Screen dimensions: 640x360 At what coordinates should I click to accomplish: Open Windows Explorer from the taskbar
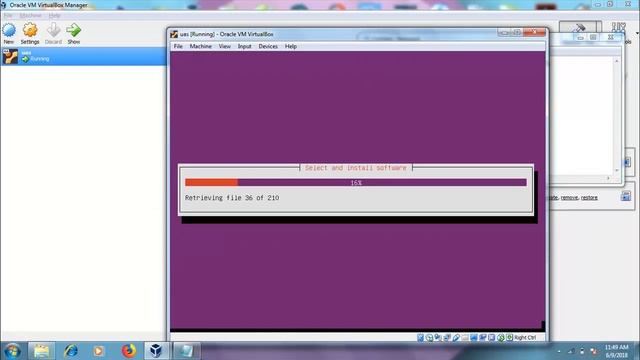(41, 351)
